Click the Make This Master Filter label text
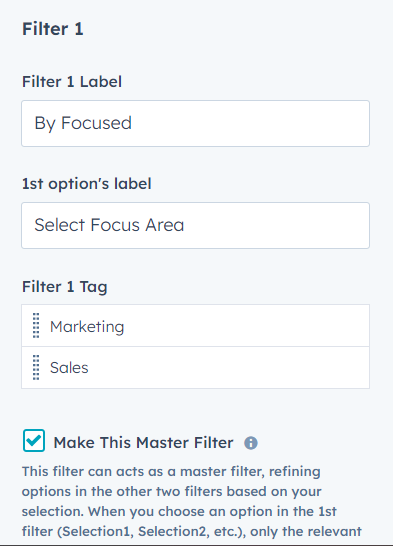The height and width of the screenshot is (546, 393). (143, 443)
